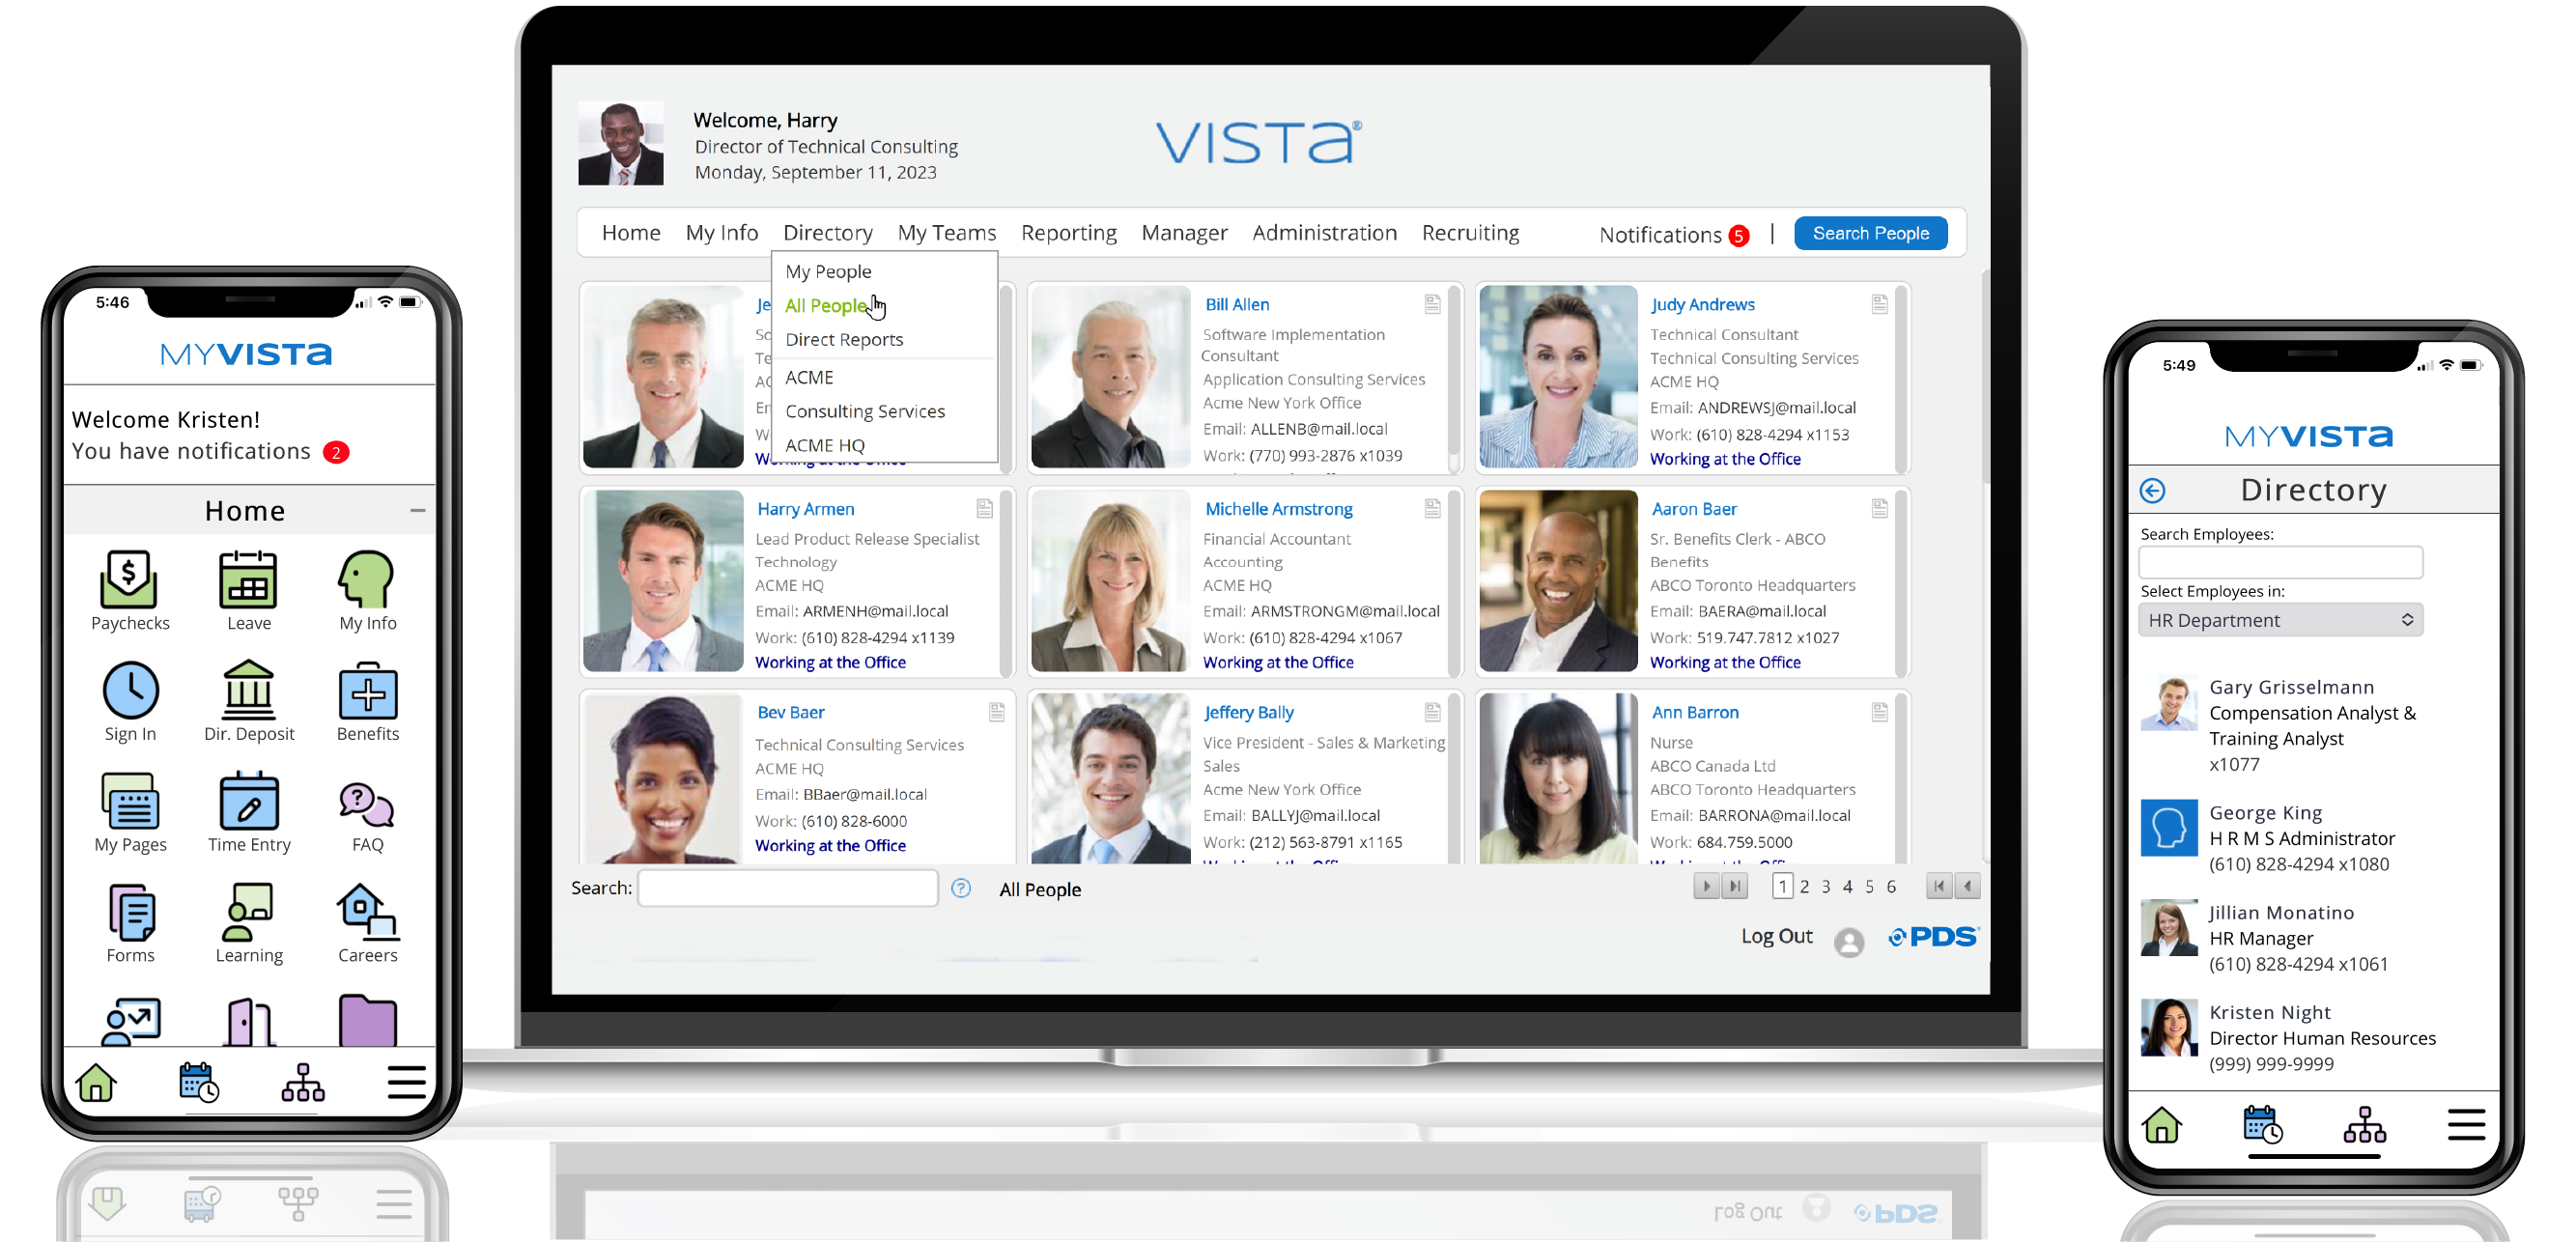Click the Search People button
The height and width of the screenshot is (1242, 2576).
coord(1873,234)
